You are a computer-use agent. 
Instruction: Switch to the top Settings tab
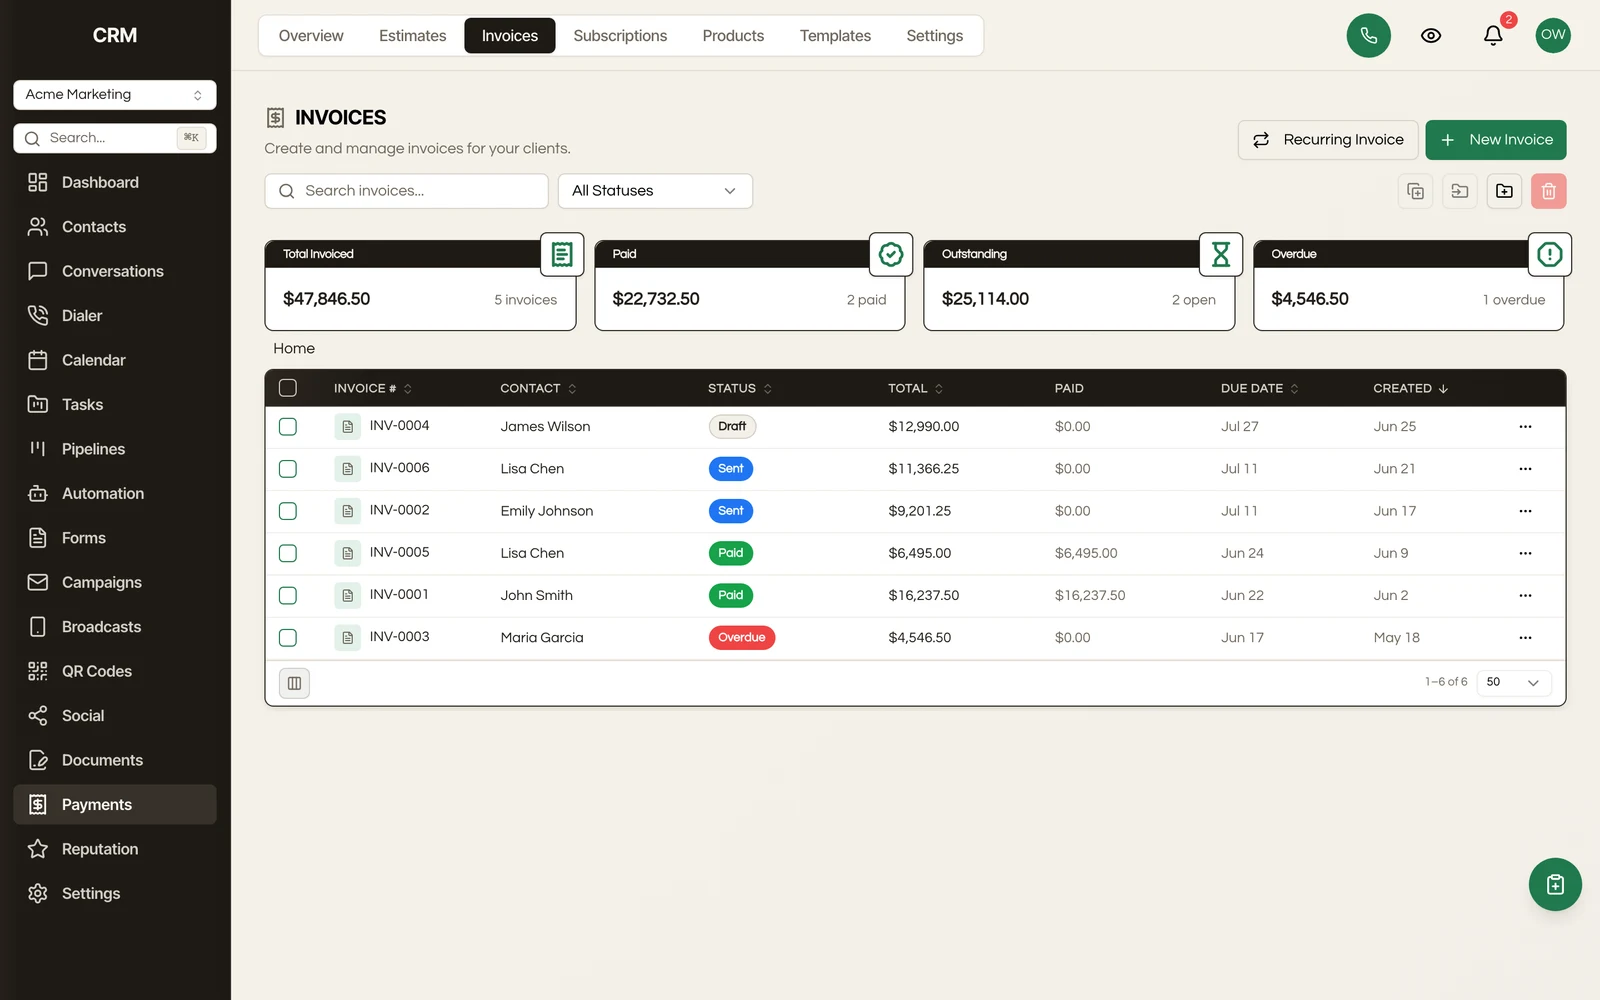(x=935, y=36)
